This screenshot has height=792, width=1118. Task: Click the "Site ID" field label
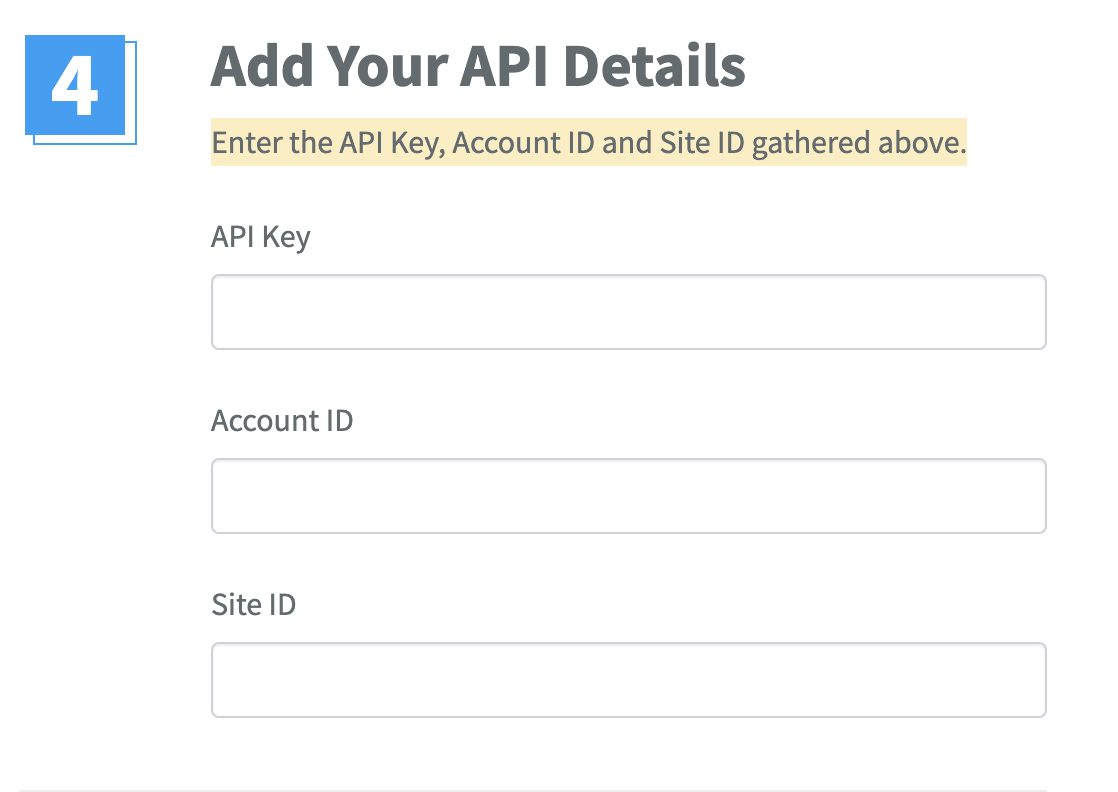[253, 605]
